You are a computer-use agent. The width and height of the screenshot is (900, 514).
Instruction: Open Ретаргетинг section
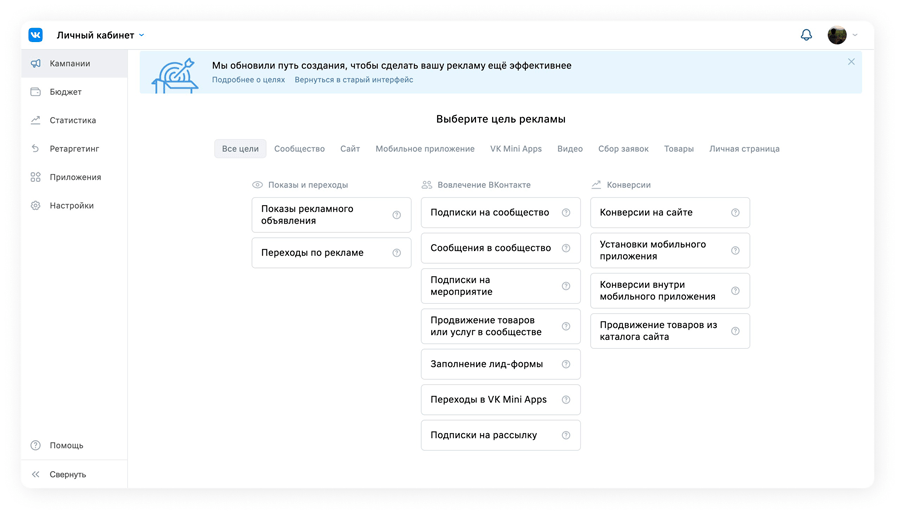pyautogui.click(x=74, y=149)
